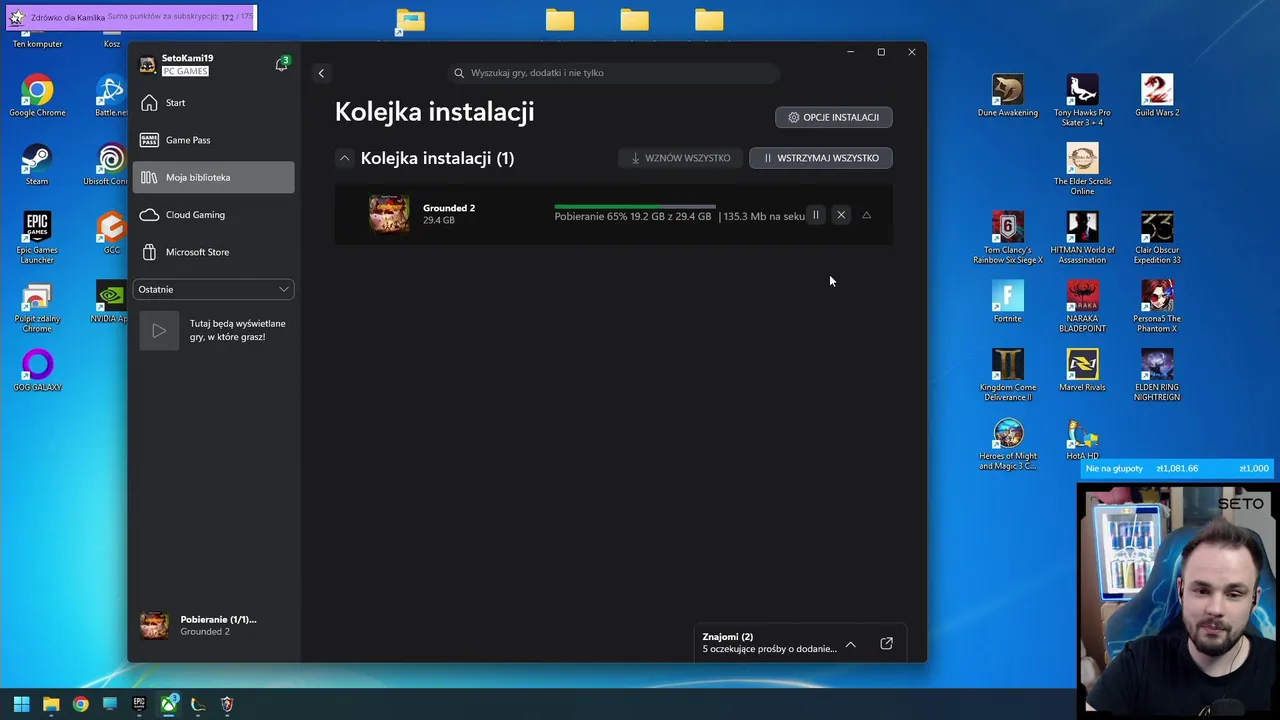
Task: Select Tony Hawks Pro Skater desktop icon
Action: [1082, 100]
